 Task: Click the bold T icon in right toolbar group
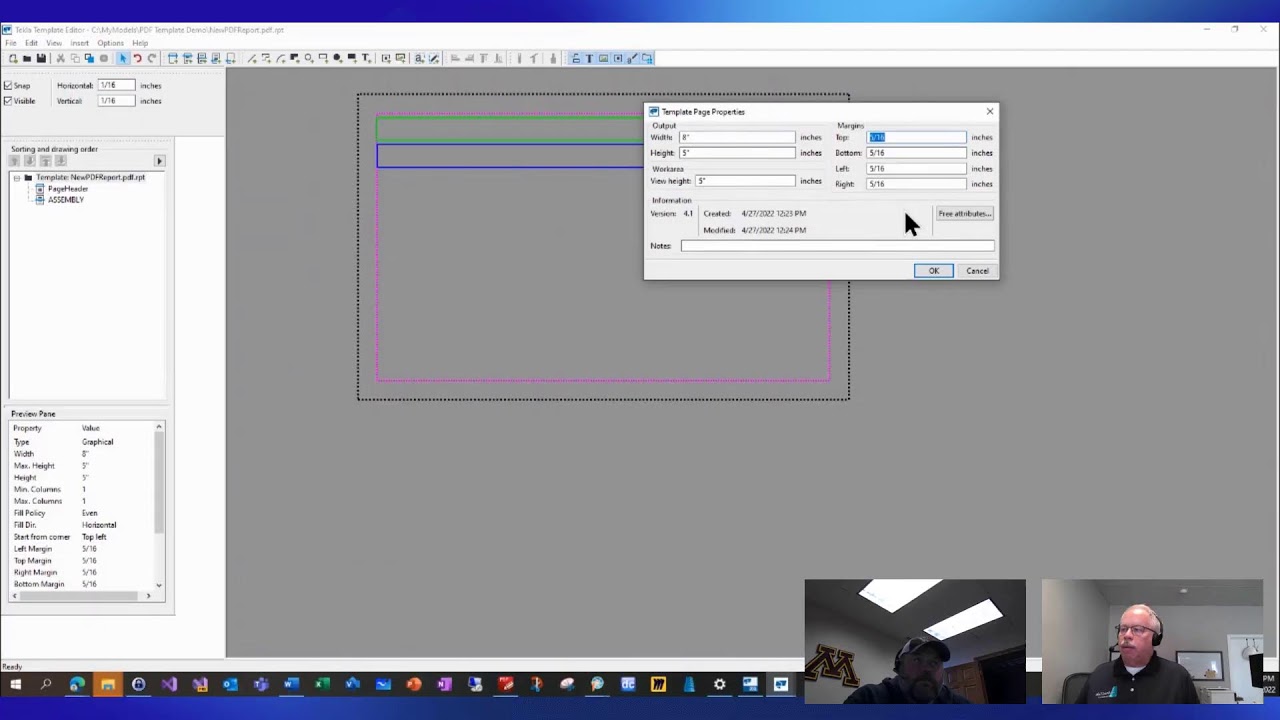587,58
